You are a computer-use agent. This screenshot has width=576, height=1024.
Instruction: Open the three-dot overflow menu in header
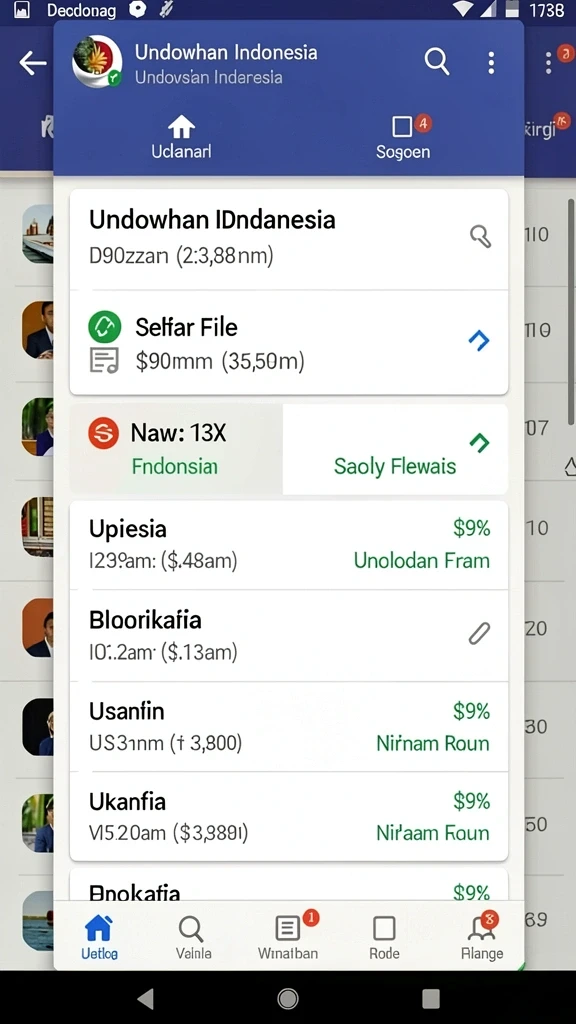pyautogui.click(x=491, y=63)
